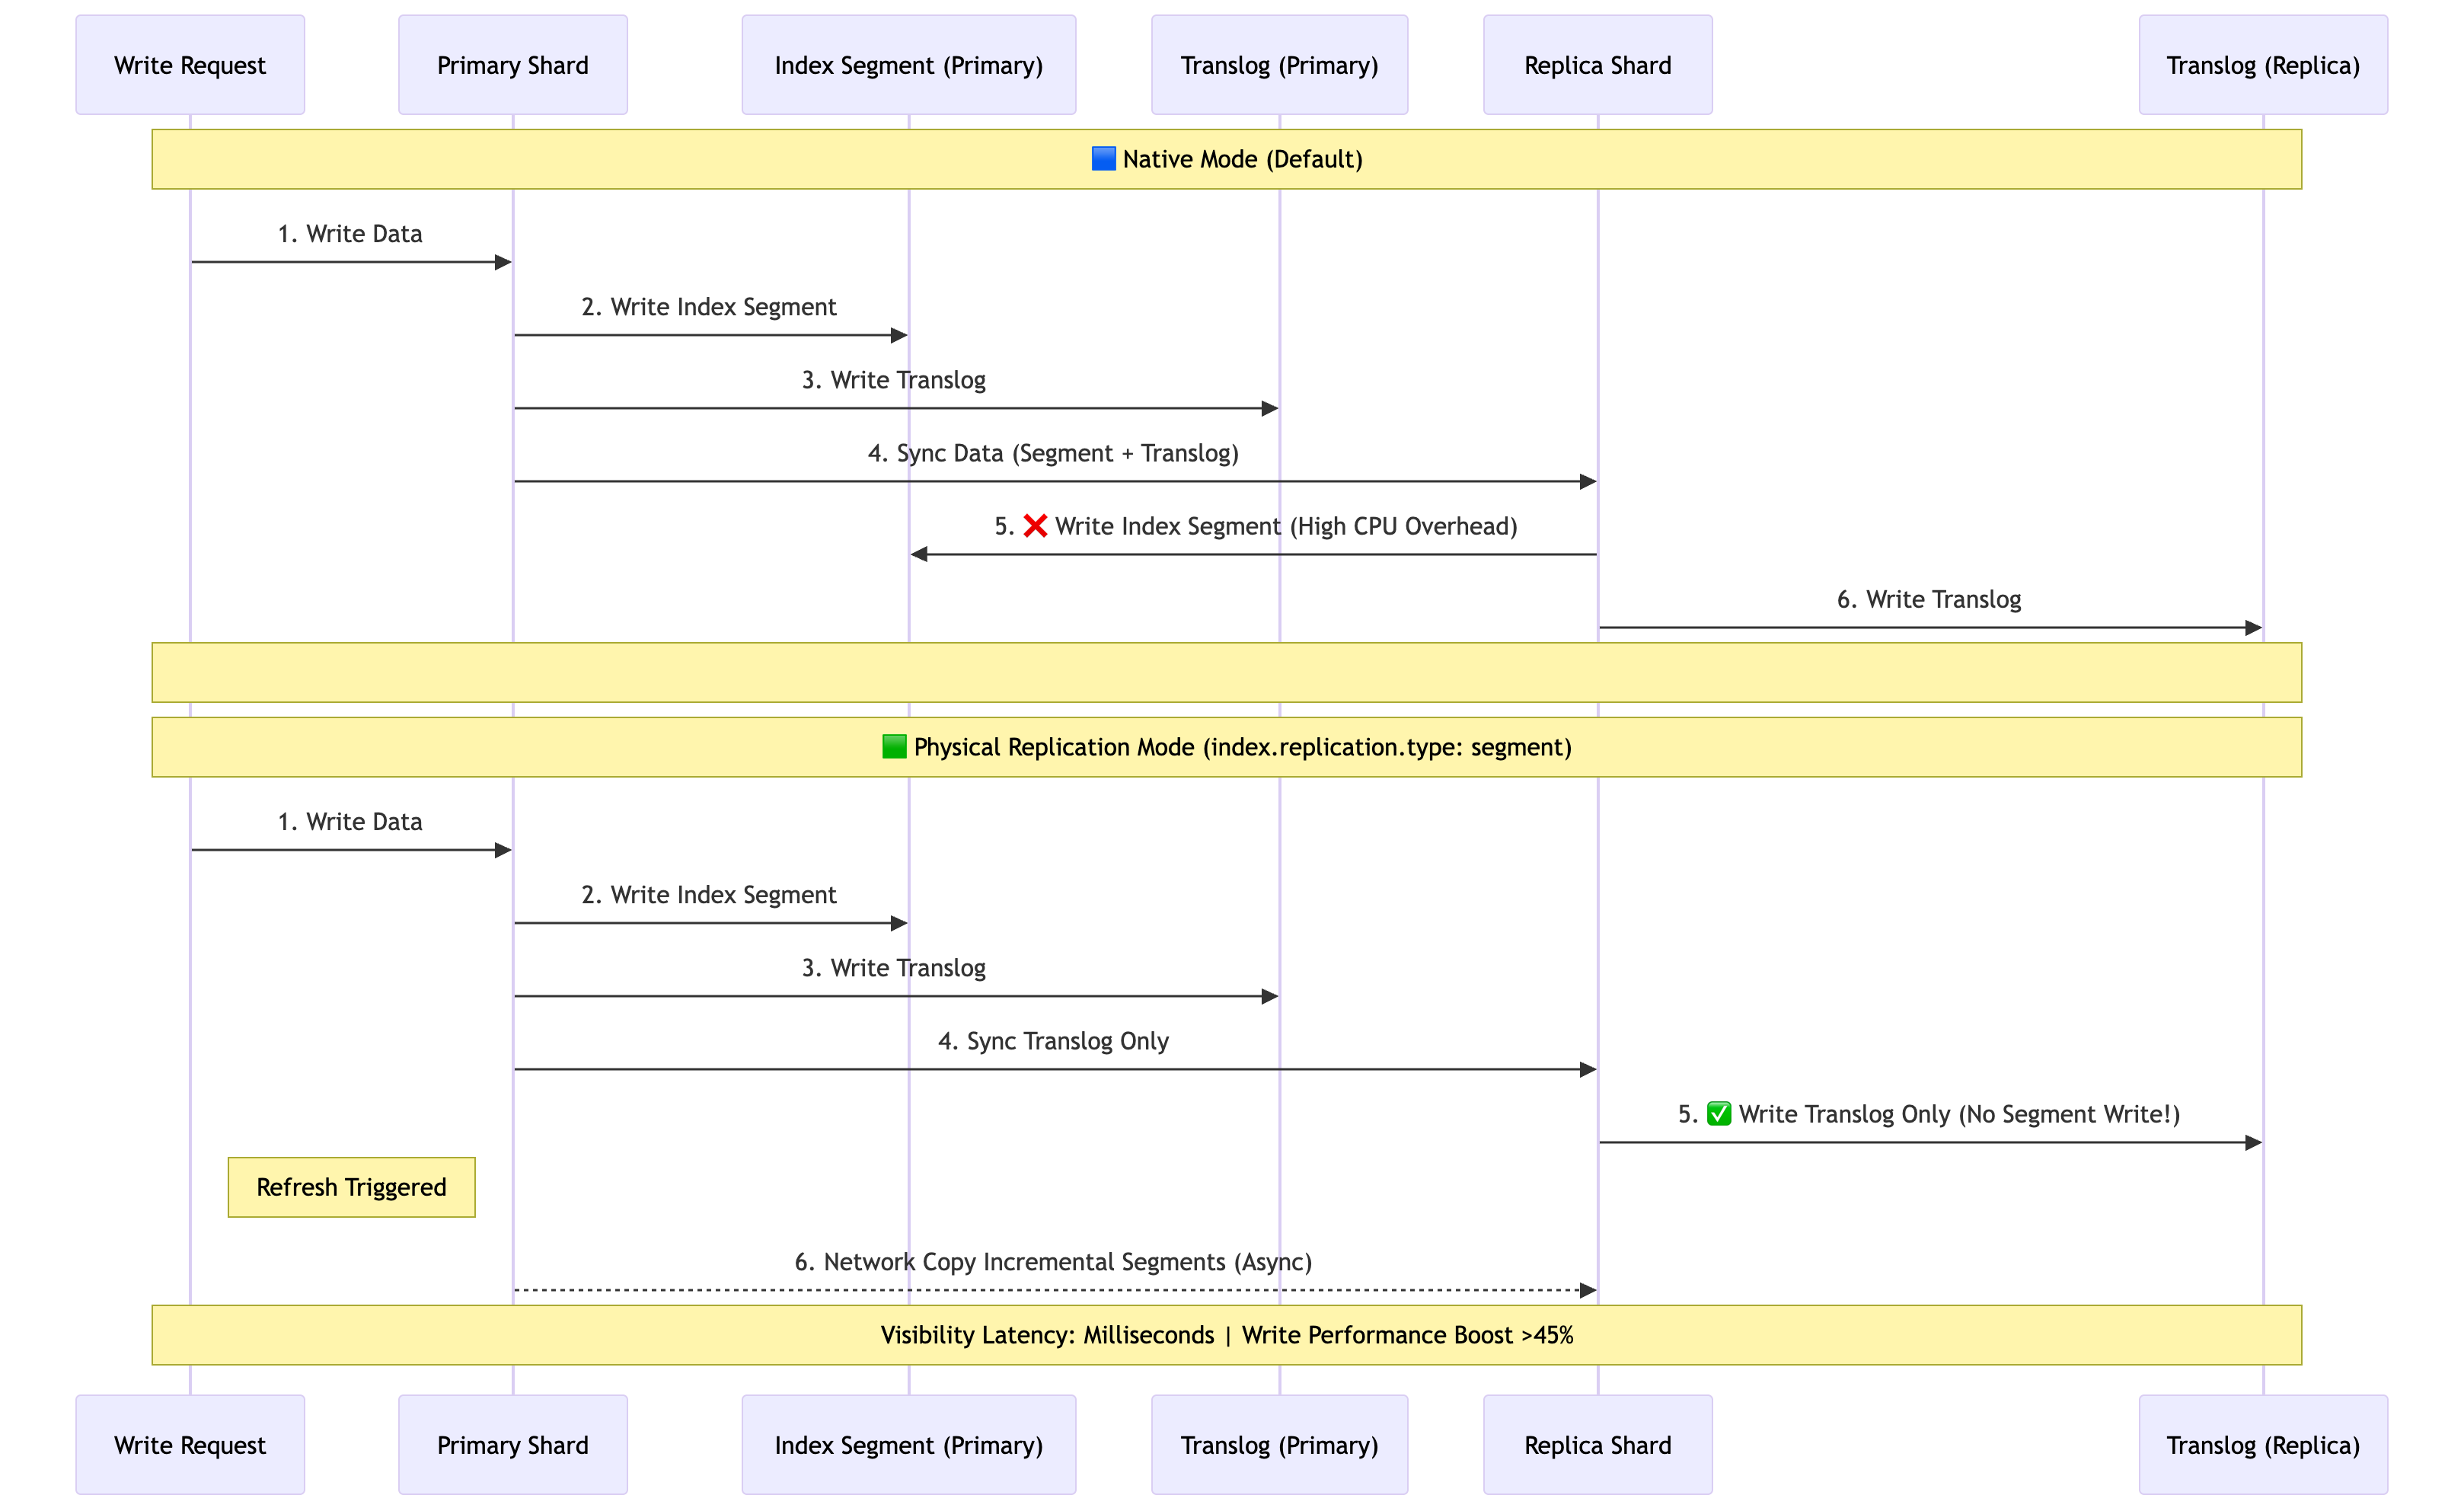Screen dimensions: 2464x1511
Task: Click the Sync Translog Only arrow label
Action: click(1053, 1040)
